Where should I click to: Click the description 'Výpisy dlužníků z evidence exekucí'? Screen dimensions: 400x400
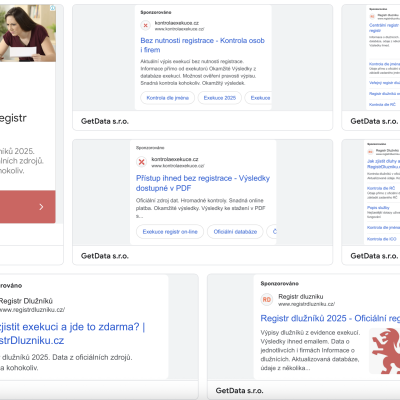(x=310, y=350)
